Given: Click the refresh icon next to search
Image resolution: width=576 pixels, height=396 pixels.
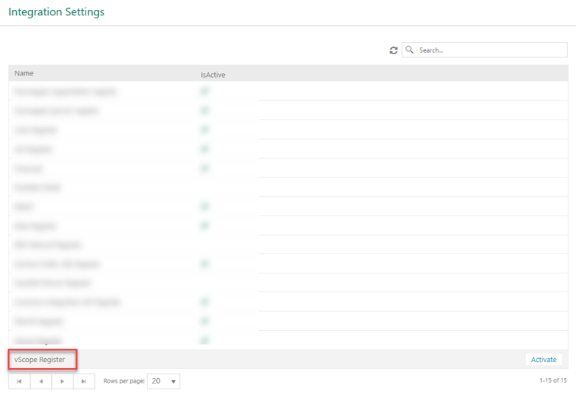Looking at the screenshot, I should click(393, 50).
